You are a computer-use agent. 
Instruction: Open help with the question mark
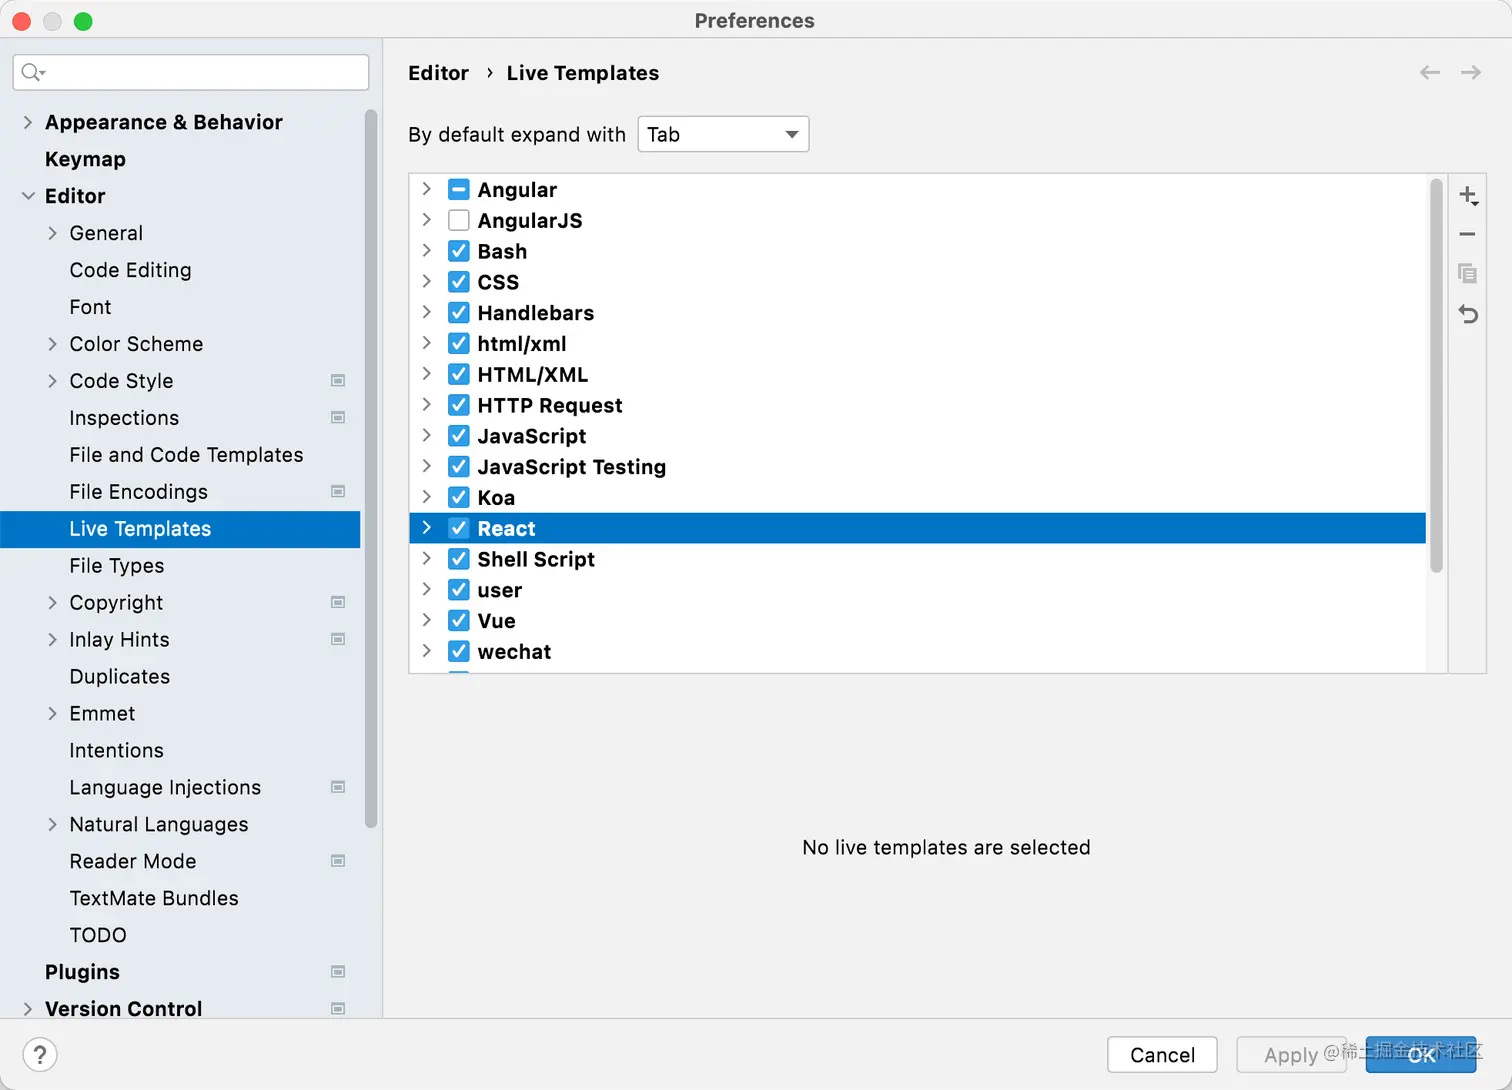tap(40, 1054)
